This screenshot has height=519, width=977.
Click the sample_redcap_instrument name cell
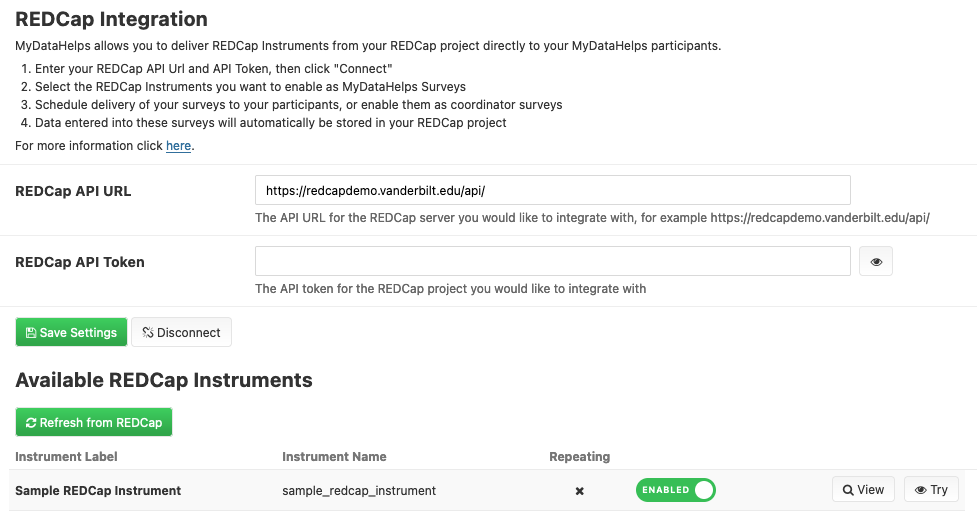359,491
